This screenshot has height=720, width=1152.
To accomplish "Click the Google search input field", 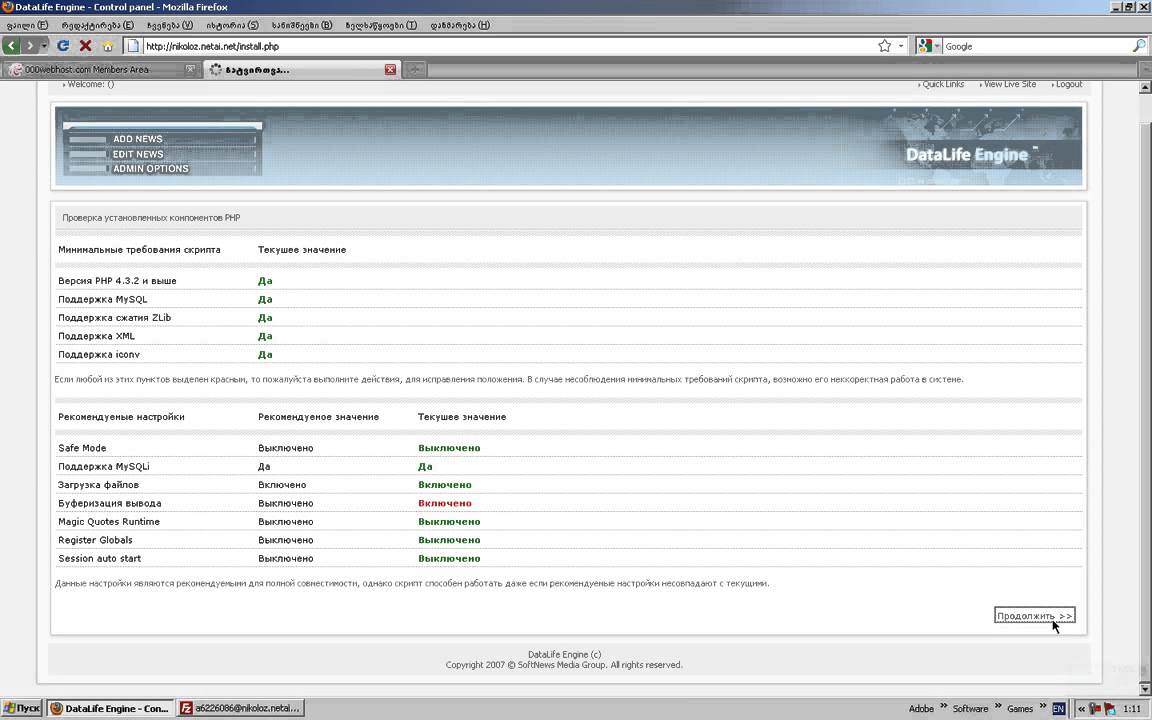I will (x=1036, y=46).
